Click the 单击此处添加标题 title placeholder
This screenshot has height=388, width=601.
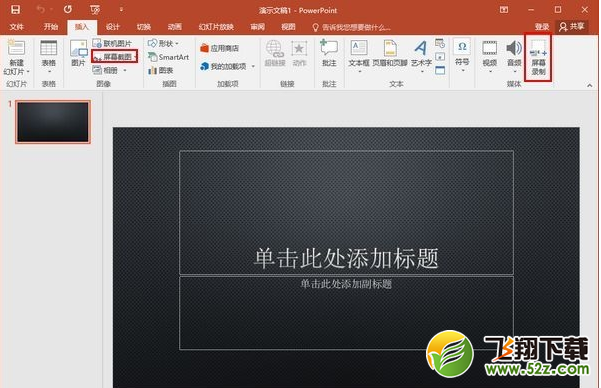(346, 213)
